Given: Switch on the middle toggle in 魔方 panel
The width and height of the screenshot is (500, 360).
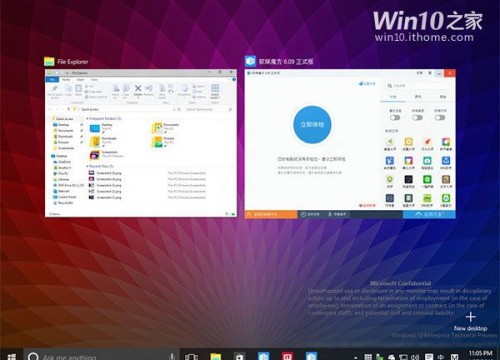Looking at the screenshot, I should pyautogui.click(x=417, y=118).
